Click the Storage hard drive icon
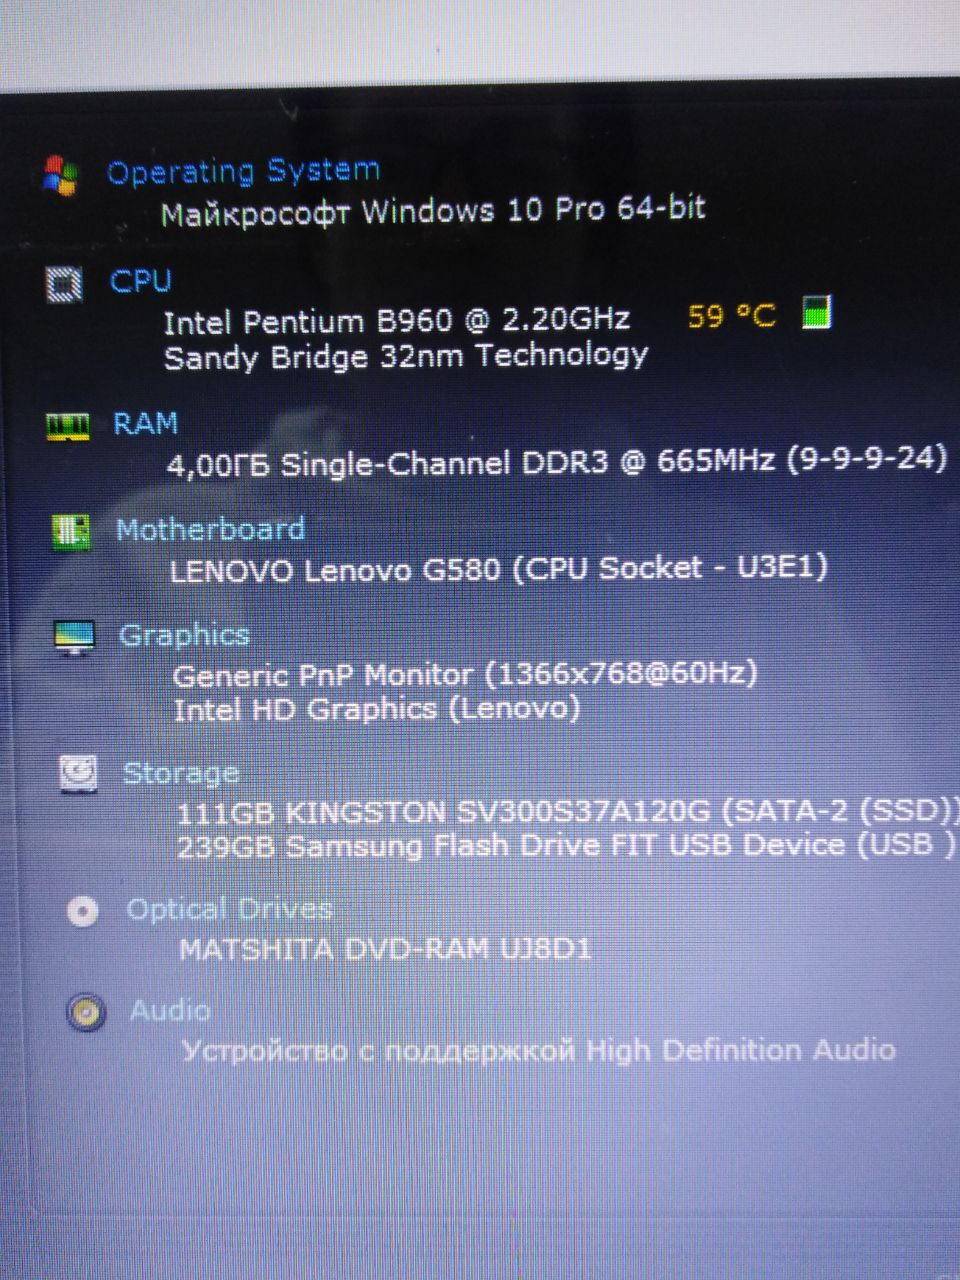The height and width of the screenshot is (1280, 960). click(x=78, y=773)
